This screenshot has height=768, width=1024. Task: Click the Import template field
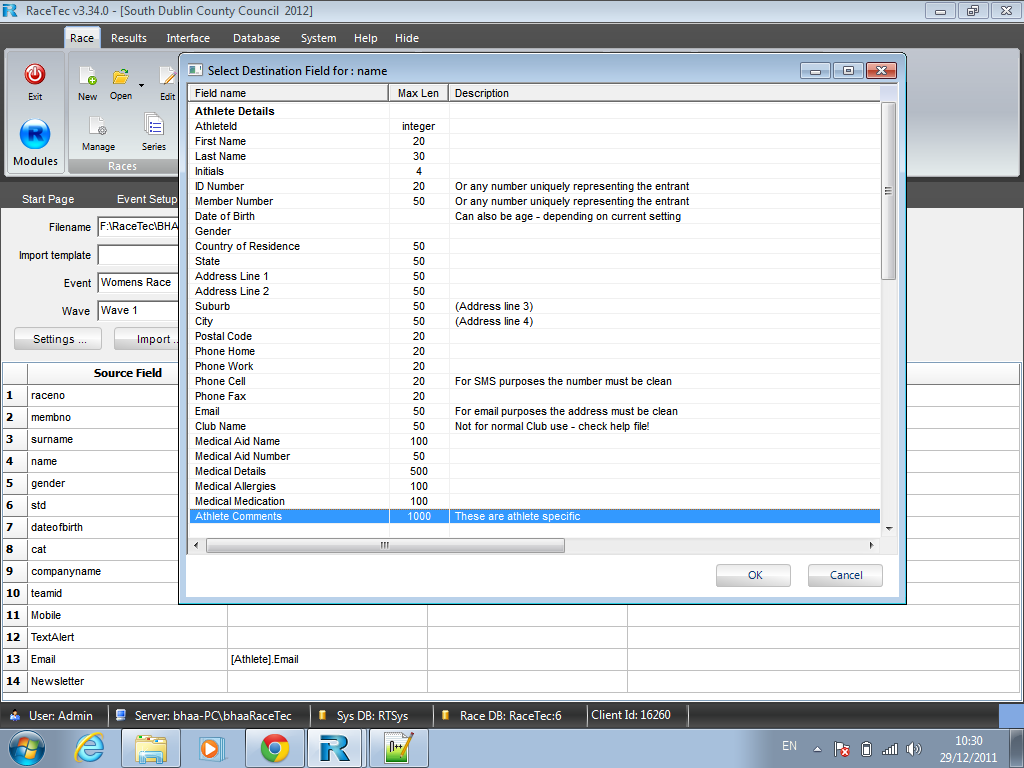pos(138,255)
